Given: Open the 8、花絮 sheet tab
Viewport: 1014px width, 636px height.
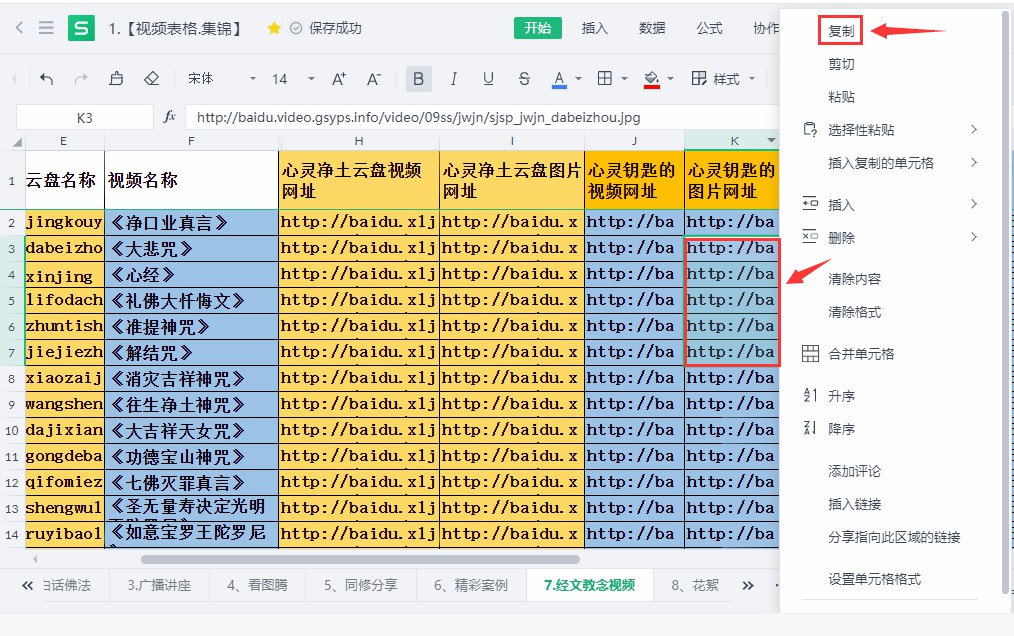Looking at the screenshot, I should click(x=695, y=586).
